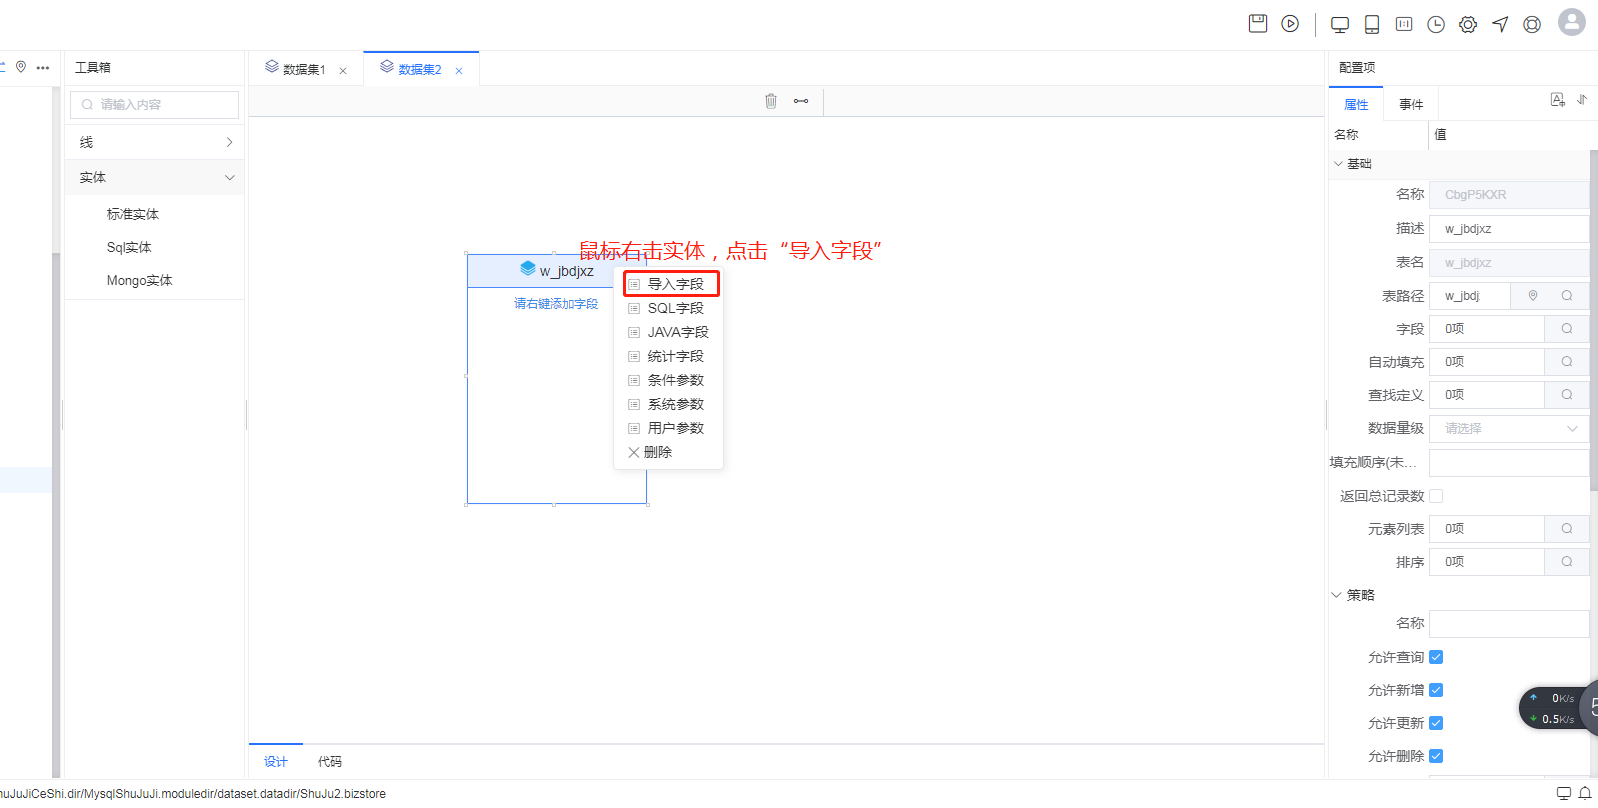
Task: Open the settings gear icon
Action: (x=1468, y=25)
